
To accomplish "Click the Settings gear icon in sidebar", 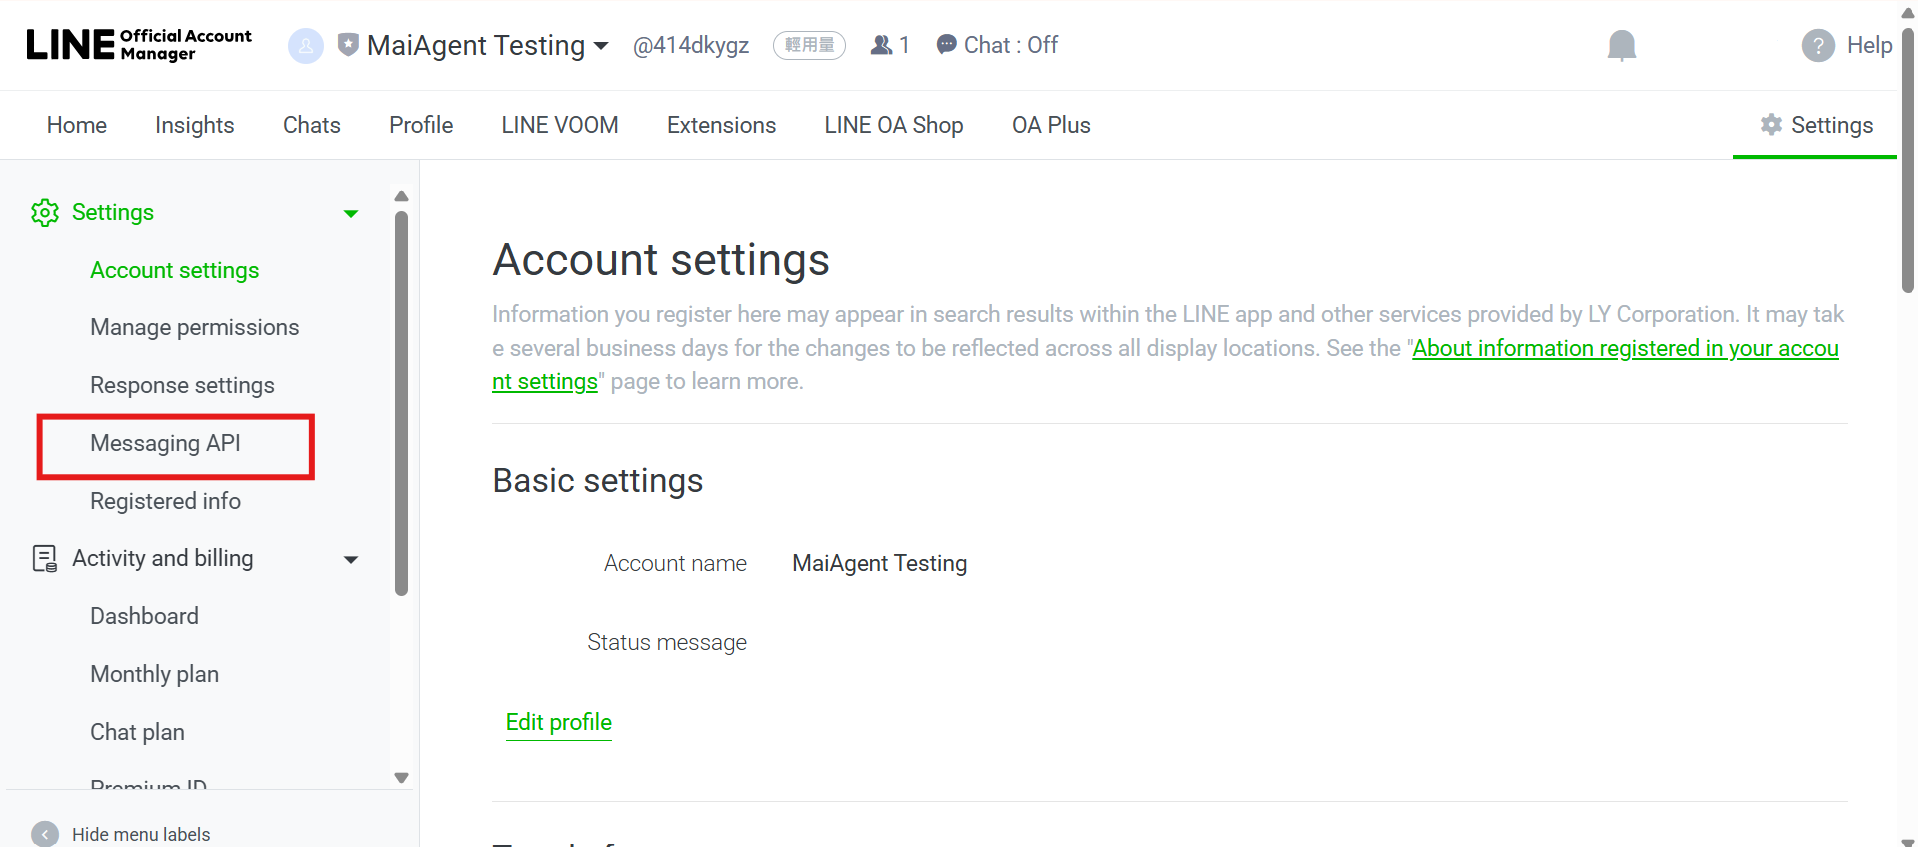I will pyautogui.click(x=45, y=213).
